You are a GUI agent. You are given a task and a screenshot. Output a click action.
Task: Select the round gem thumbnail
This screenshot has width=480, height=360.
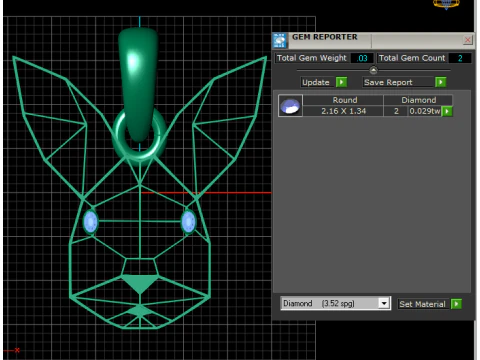[x=290, y=106]
